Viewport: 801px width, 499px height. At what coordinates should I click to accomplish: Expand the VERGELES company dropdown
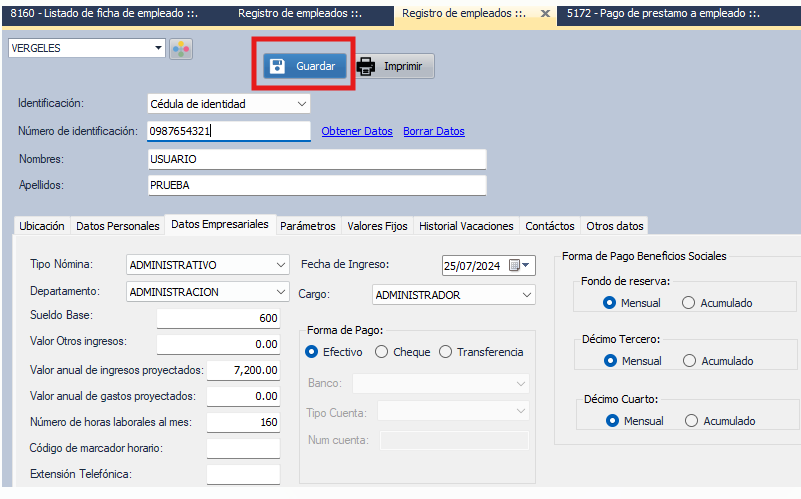(159, 49)
